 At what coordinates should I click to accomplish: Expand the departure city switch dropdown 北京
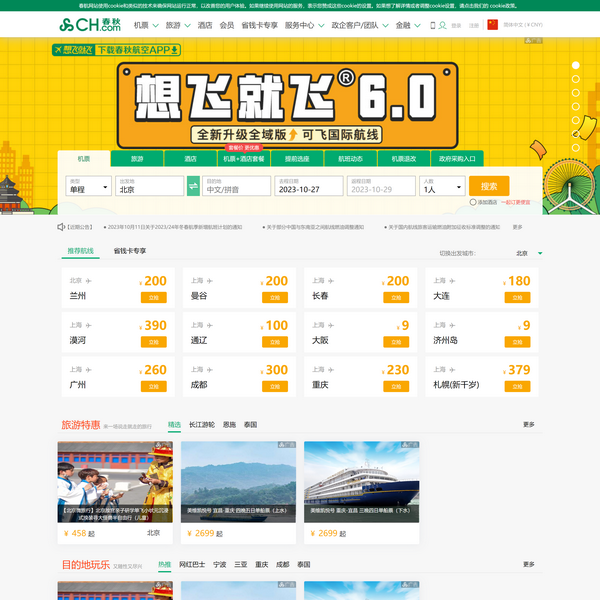[x=529, y=254]
